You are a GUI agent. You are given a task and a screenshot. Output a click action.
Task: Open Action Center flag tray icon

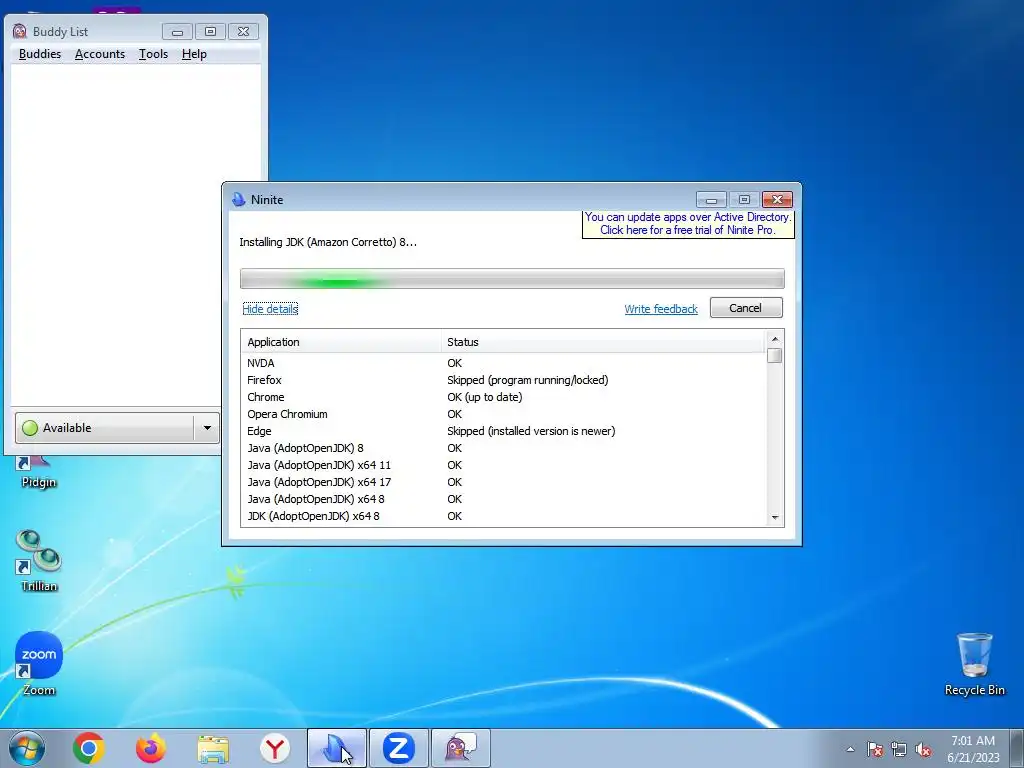(875, 749)
